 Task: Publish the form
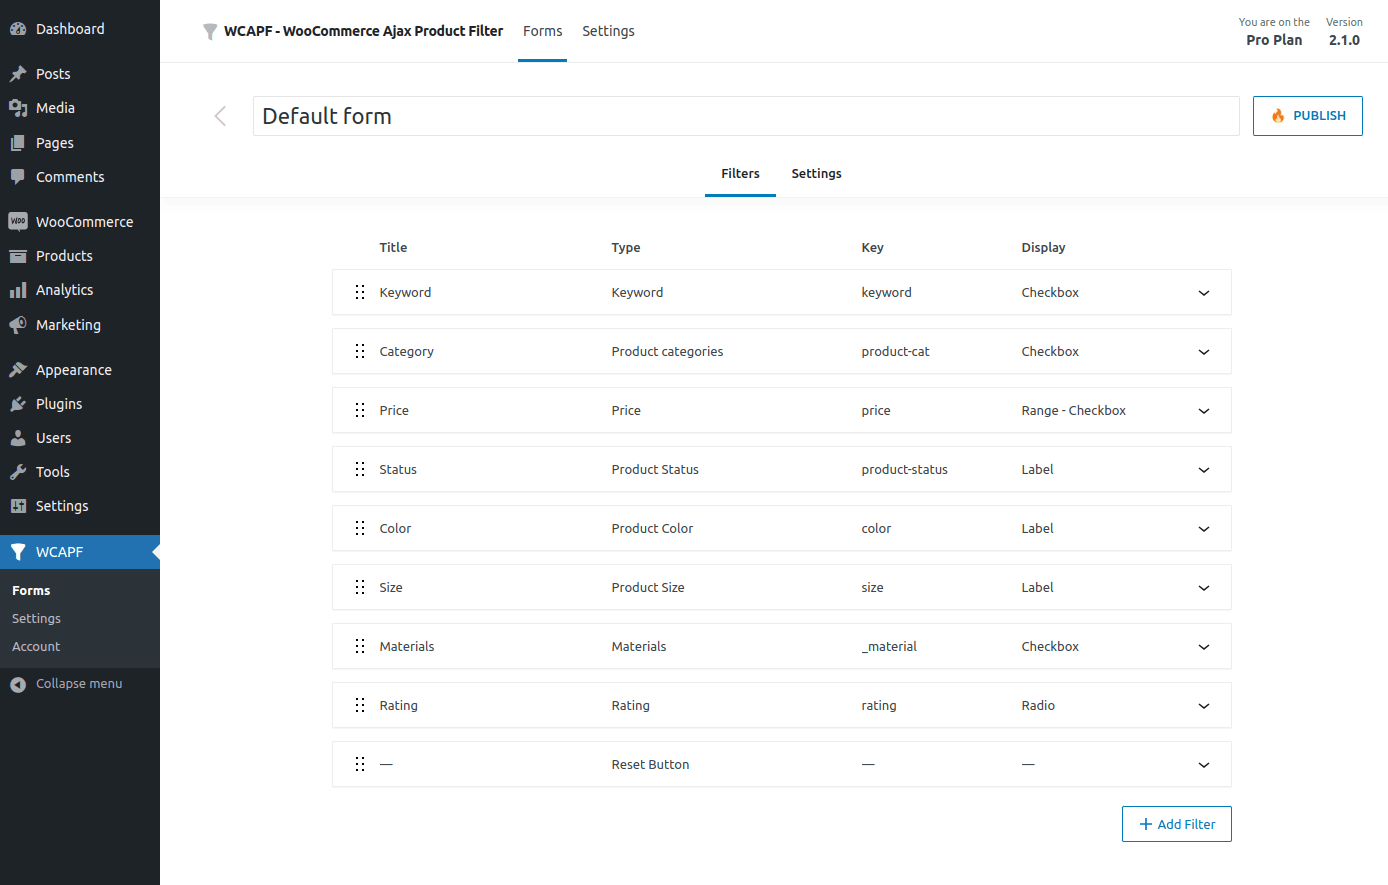point(1307,116)
